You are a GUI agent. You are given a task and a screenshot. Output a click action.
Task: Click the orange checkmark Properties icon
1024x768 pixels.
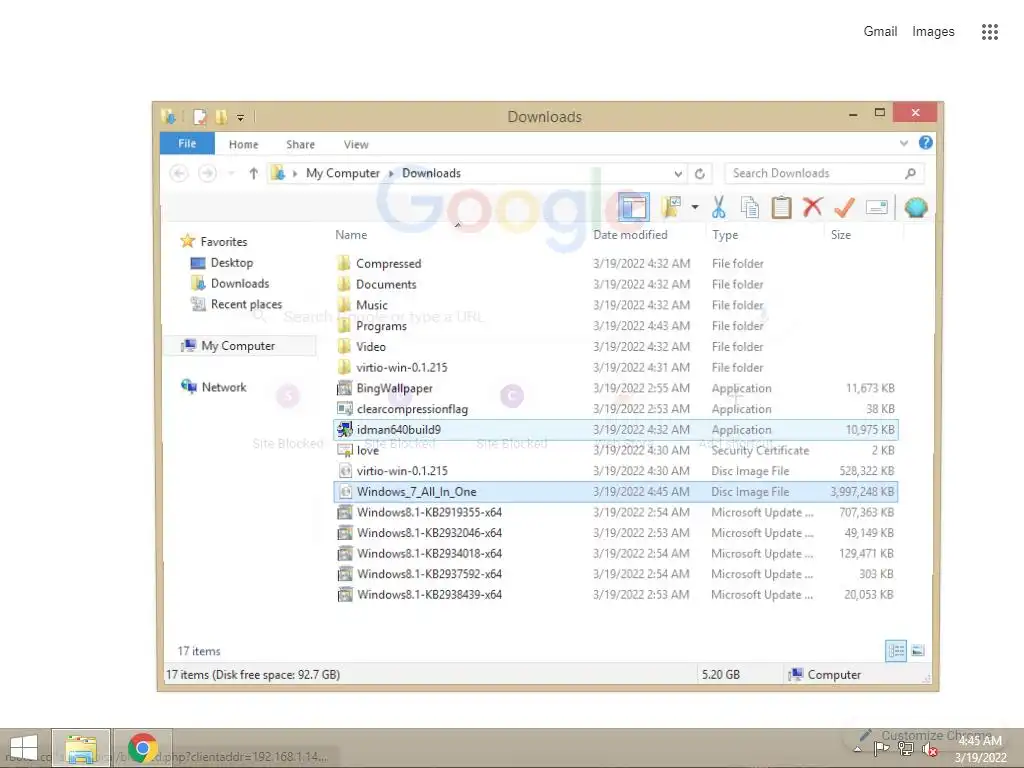[844, 208]
